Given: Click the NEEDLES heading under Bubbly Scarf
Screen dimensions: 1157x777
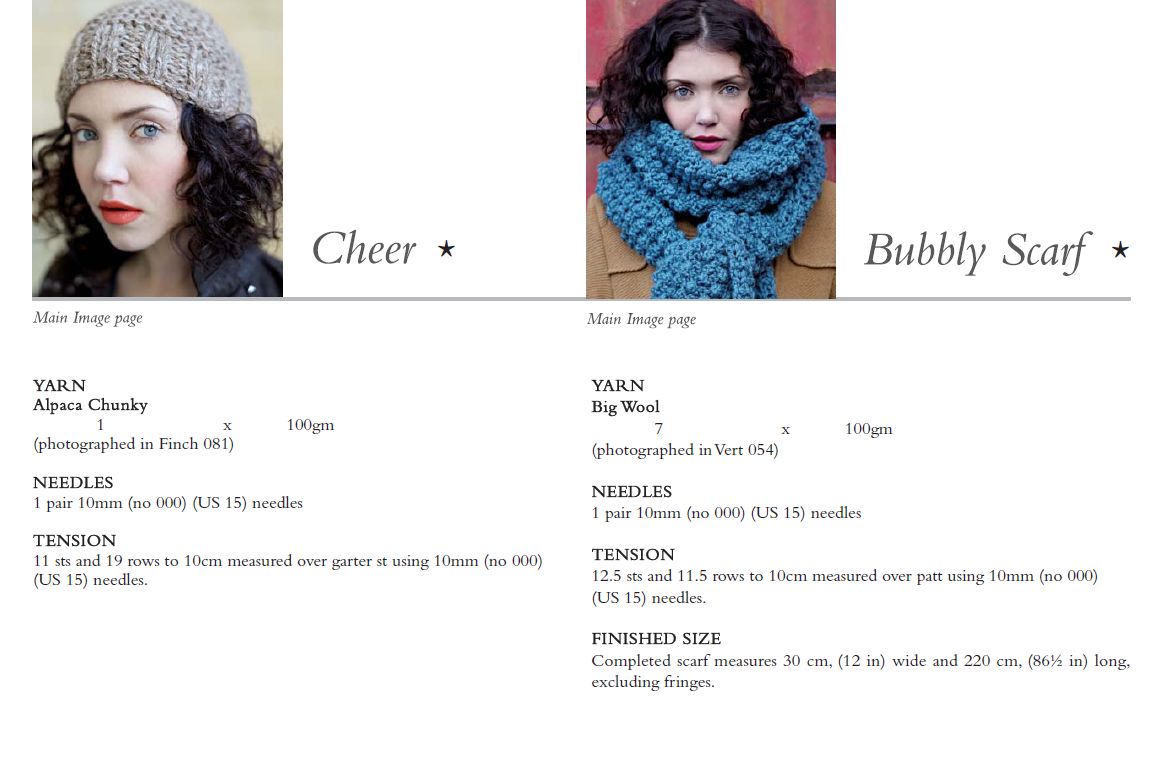Looking at the screenshot, I should click(632, 491).
